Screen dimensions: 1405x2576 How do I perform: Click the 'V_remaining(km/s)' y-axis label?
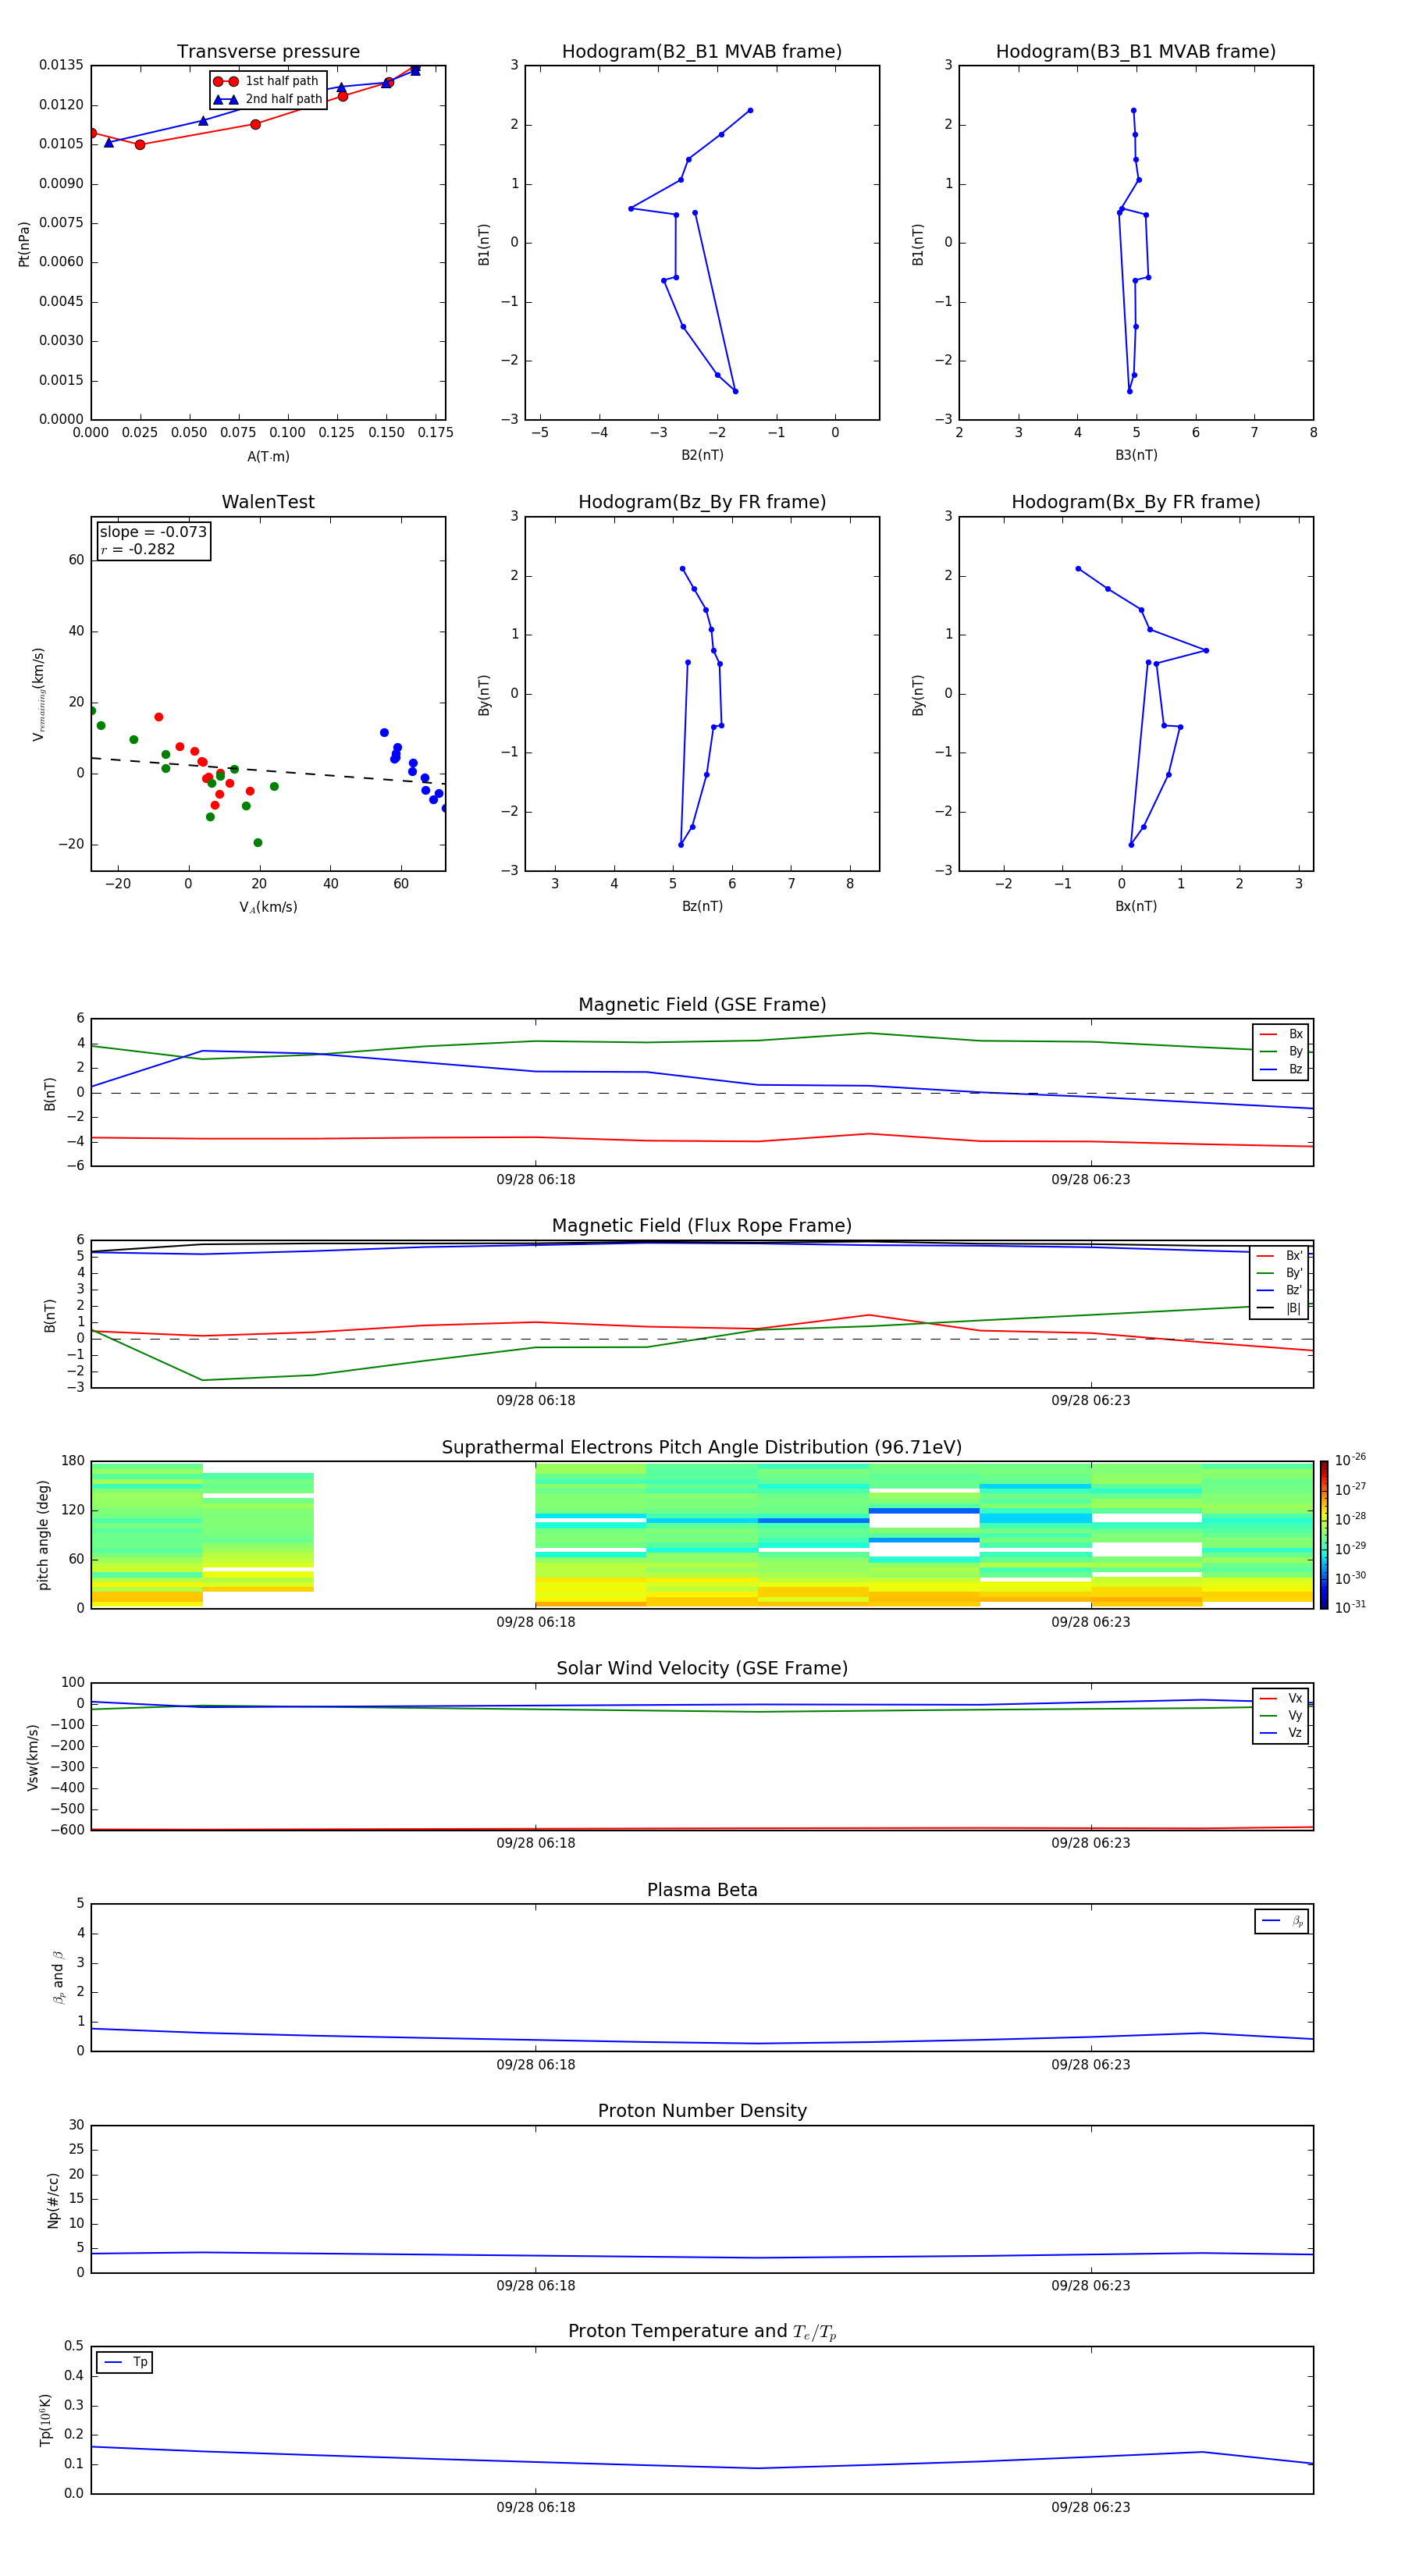click(x=38, y=694)
